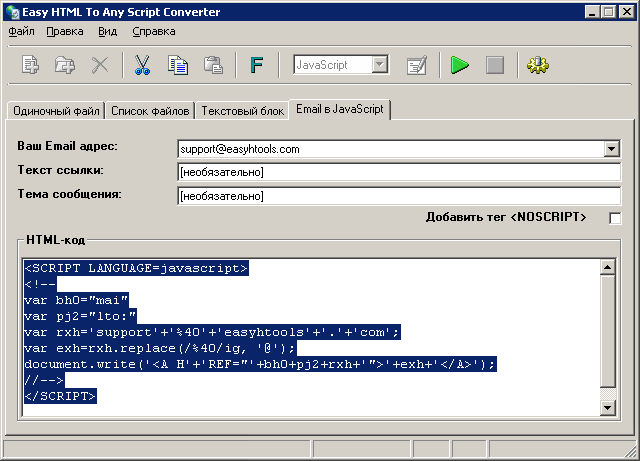Click the gray Stop square button

coord(495,65)
